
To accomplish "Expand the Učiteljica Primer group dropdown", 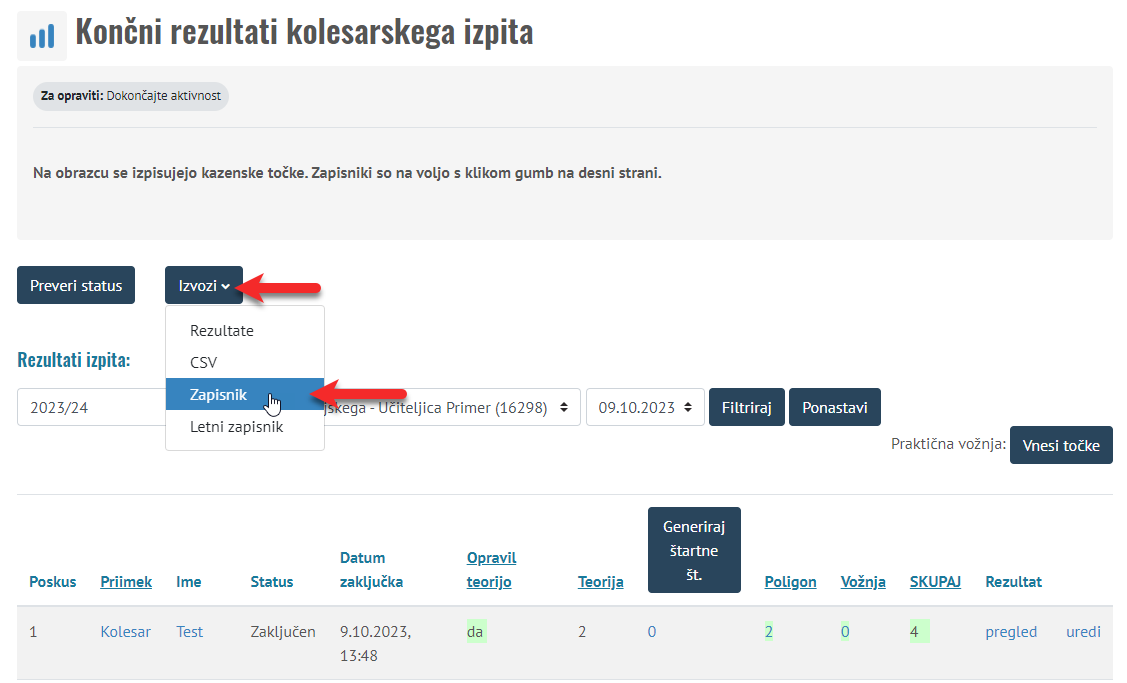I will click(x=450, y=408).
